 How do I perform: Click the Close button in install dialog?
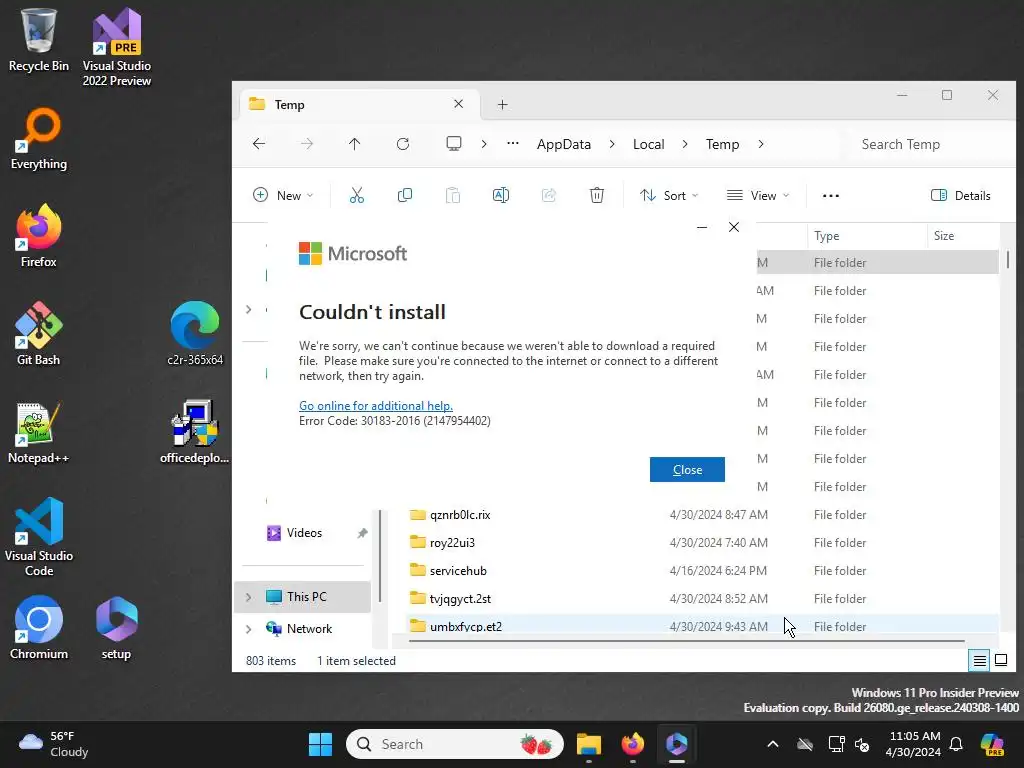[x=687, y=470]
